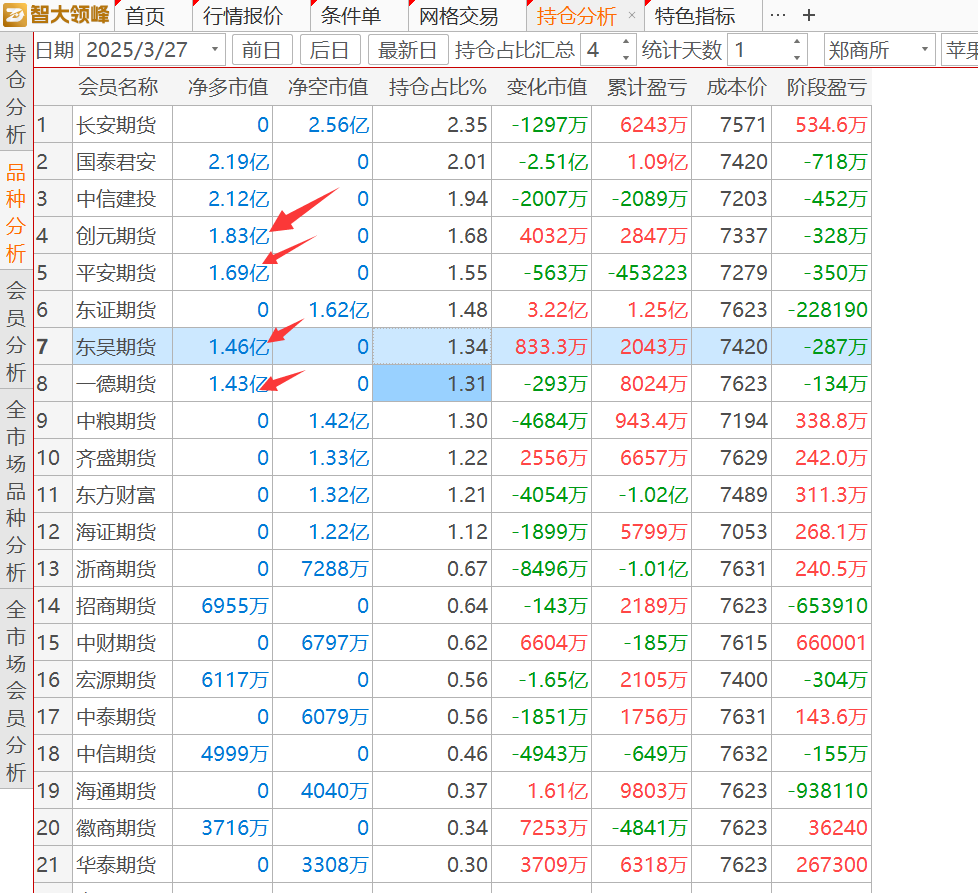The width and height of the screenshot is (978, 893).
Task: Select the 持仓分析 tab
Action: click(576, 16)
